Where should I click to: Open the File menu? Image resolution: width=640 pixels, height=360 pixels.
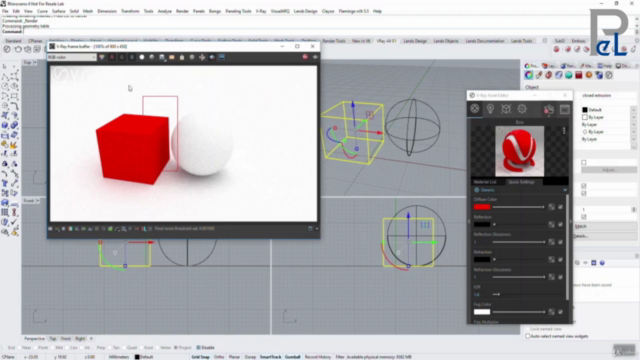(x=5, y=11)
